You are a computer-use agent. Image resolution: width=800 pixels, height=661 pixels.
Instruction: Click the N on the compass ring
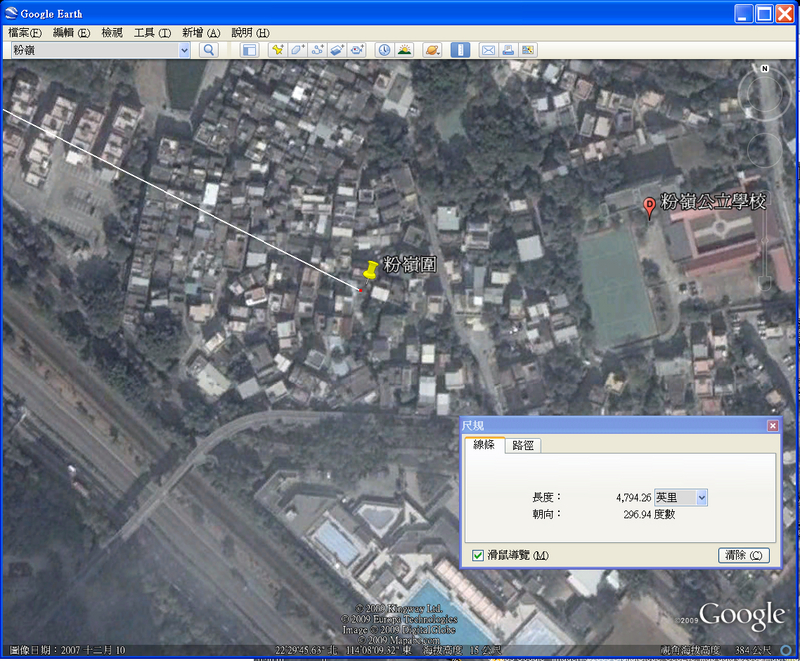coord(764,68)
